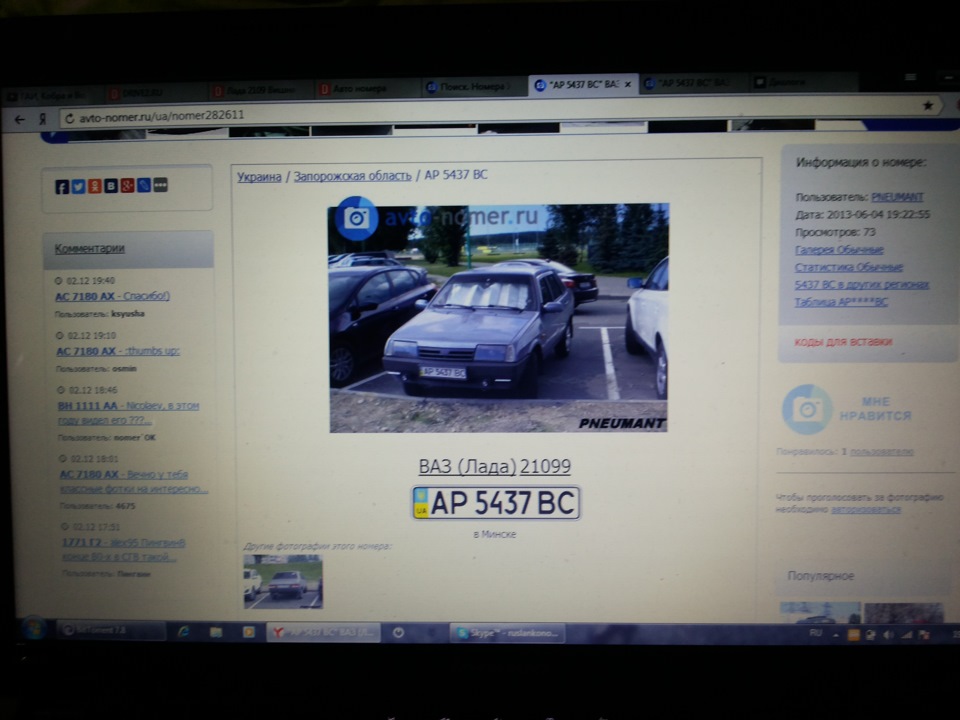Click the camera 'Мне нравится' like icon
960x720 pixels.
point(808,409)
